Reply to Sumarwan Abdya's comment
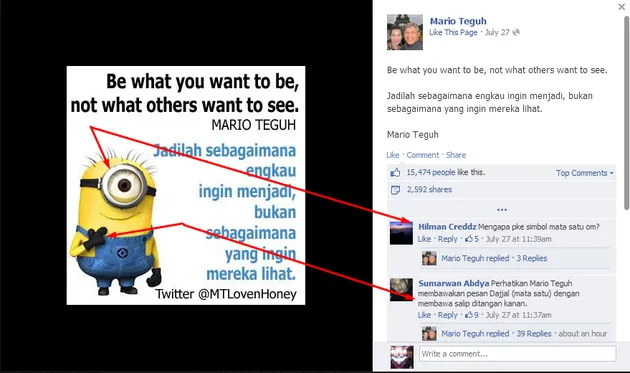630x373 pixels. click(448, 315)
